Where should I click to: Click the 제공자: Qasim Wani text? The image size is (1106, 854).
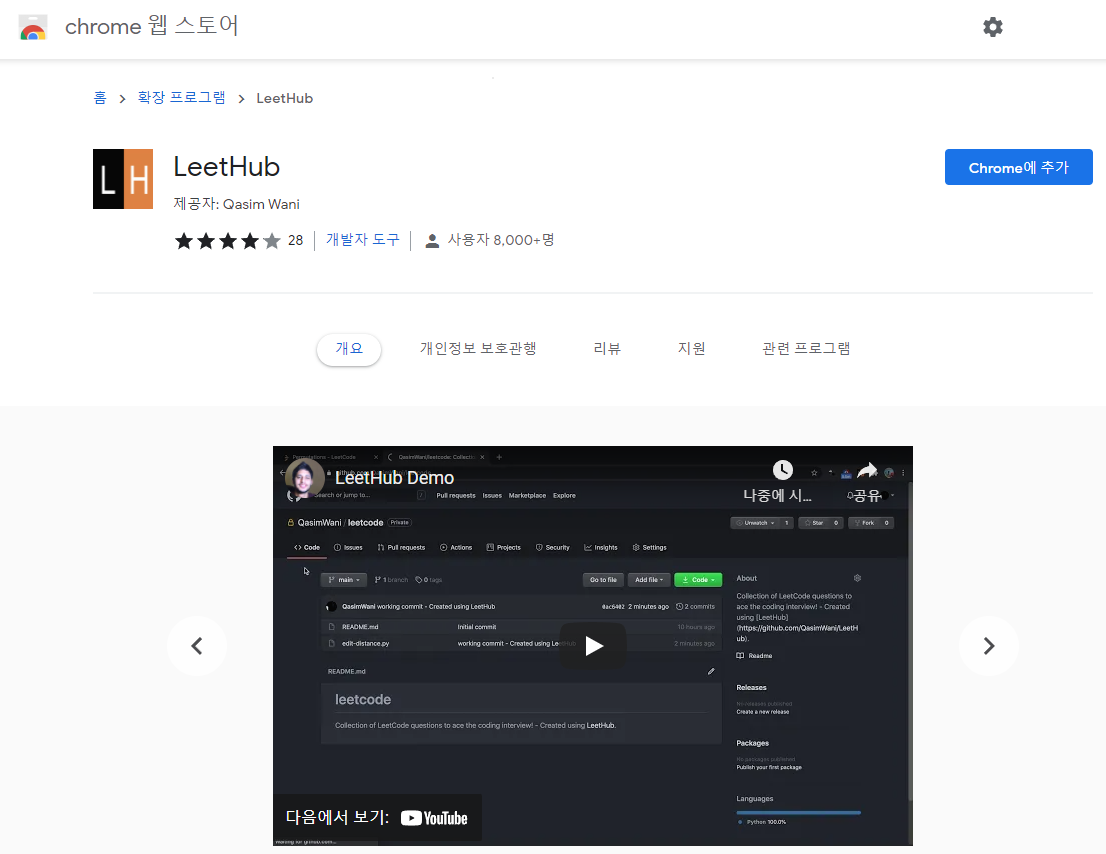(x=236, y=204)
